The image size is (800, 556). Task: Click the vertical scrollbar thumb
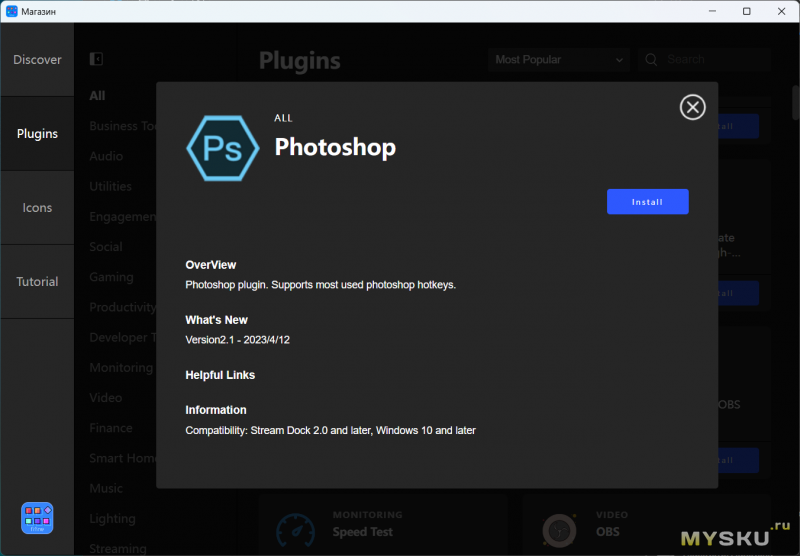click(795, 102)
